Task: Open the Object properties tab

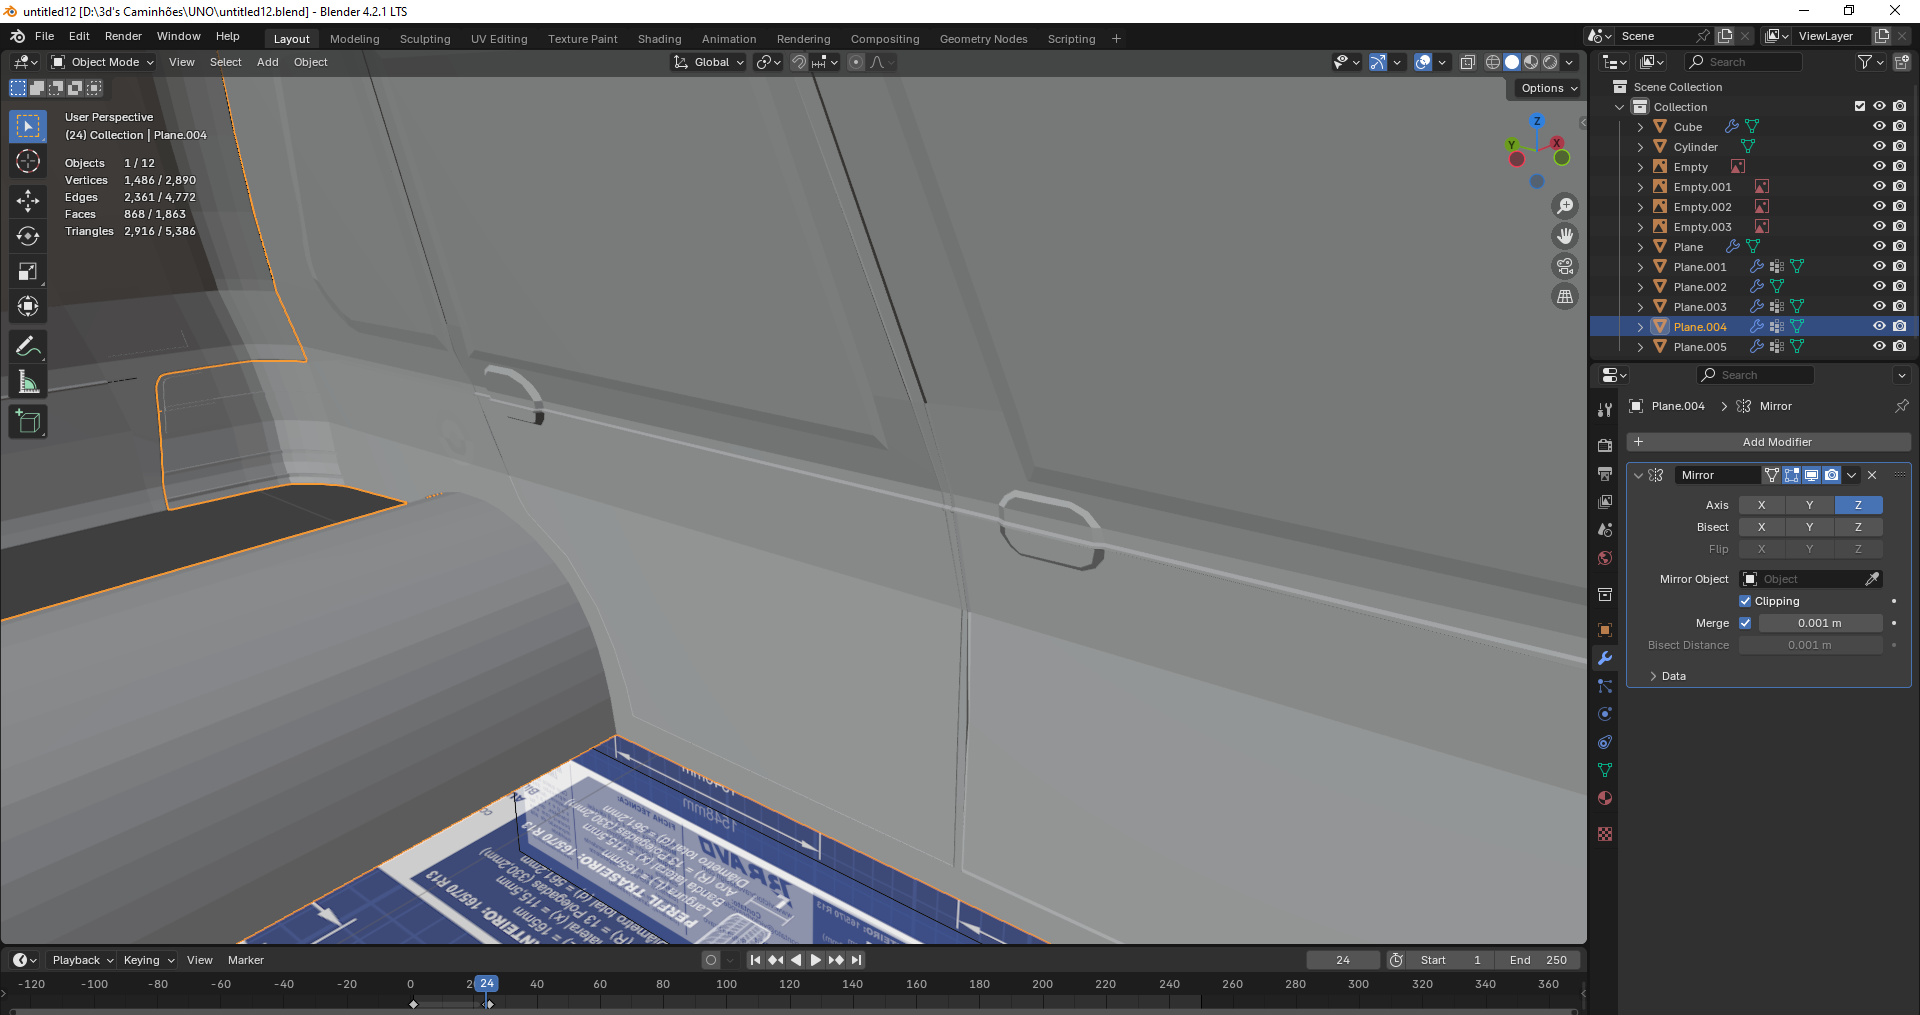Action: pos(1605,630)
